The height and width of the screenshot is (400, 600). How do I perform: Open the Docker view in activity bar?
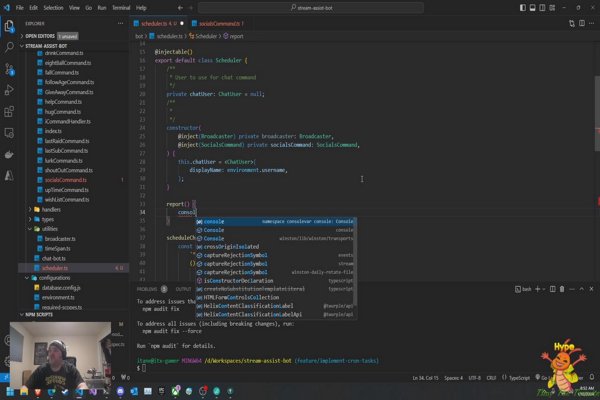coord(9,154)
